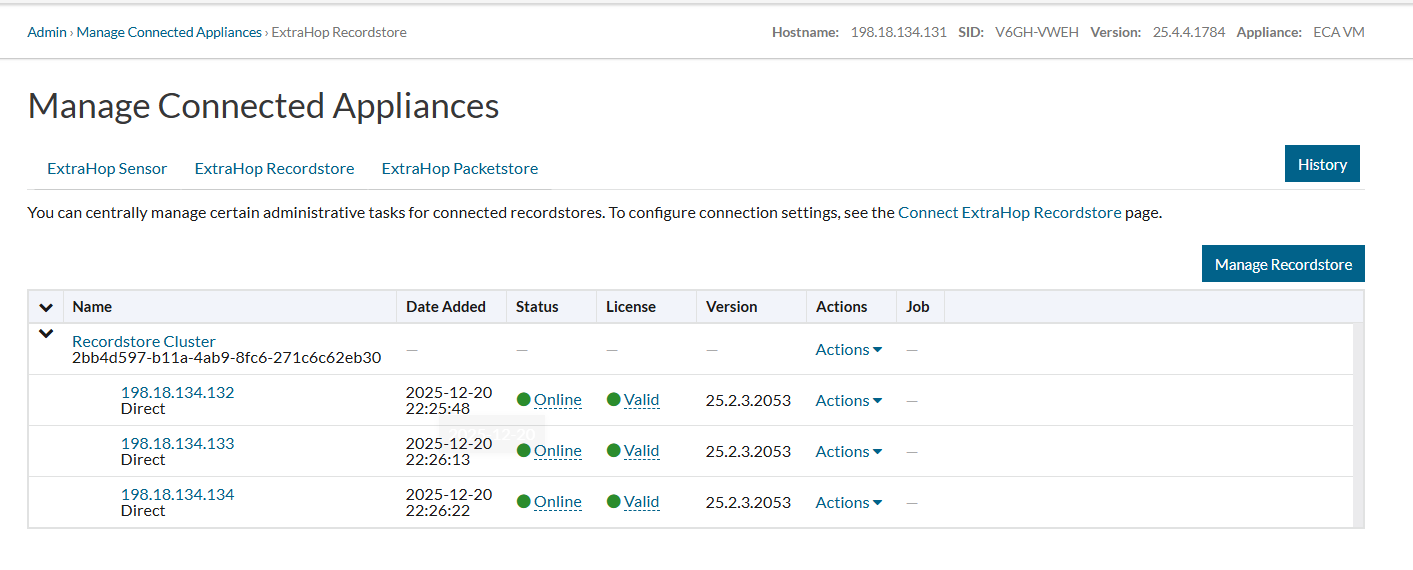Click green Valid license dot for 198.18.134.132
This screenshot has height=570, width=1413.
tap(613, 400)
